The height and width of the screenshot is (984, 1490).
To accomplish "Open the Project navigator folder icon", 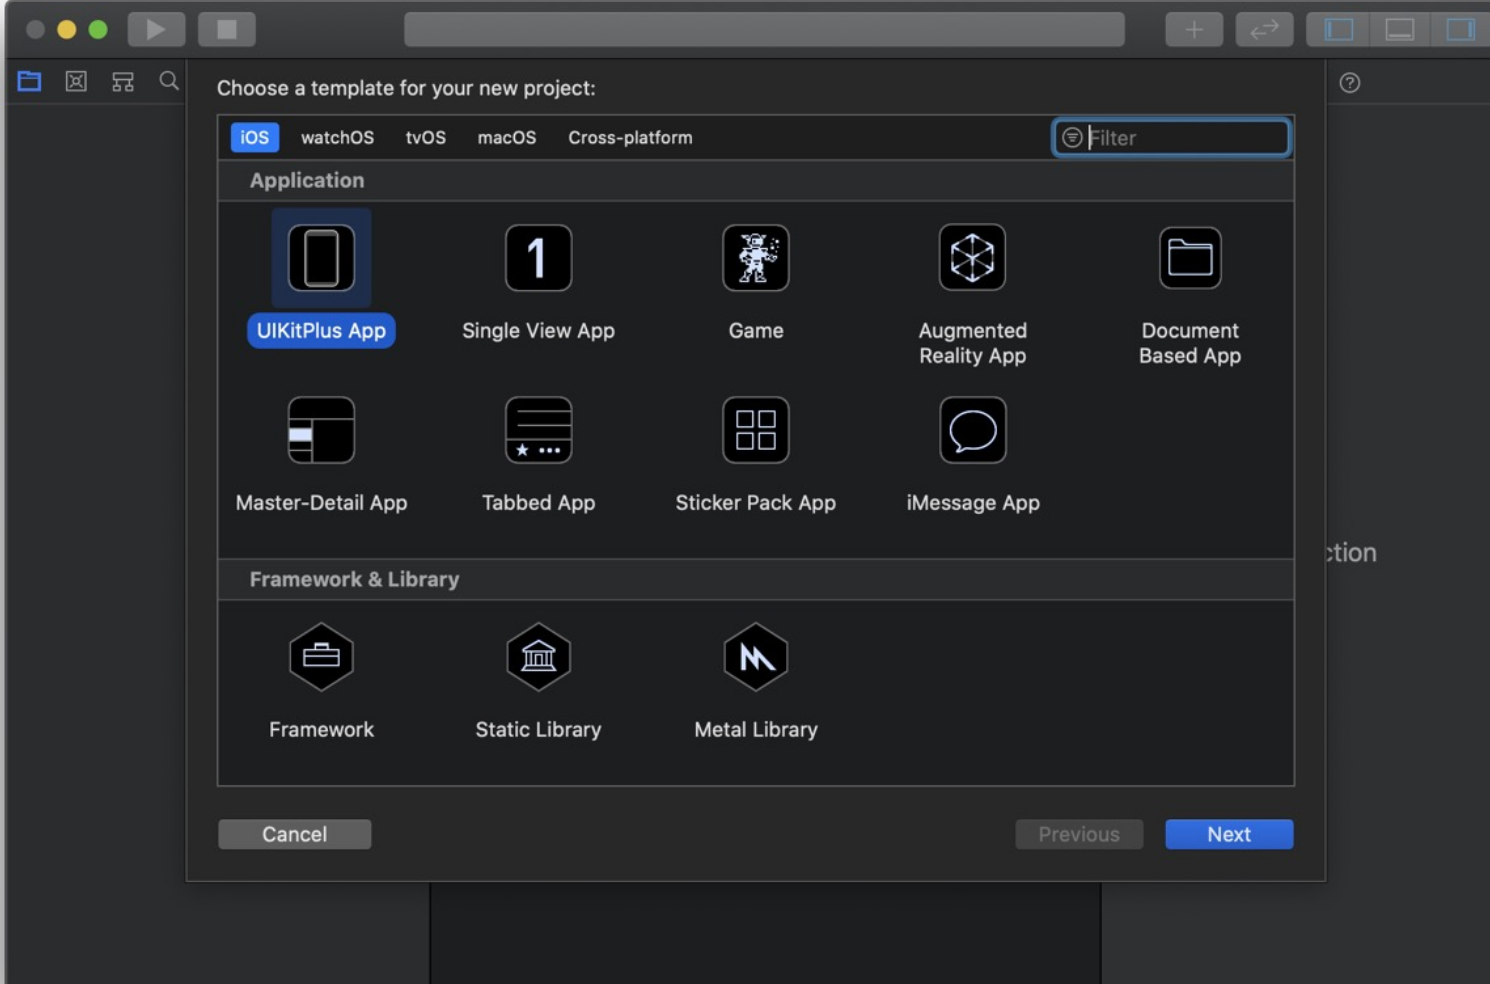I will click(29, 81).
